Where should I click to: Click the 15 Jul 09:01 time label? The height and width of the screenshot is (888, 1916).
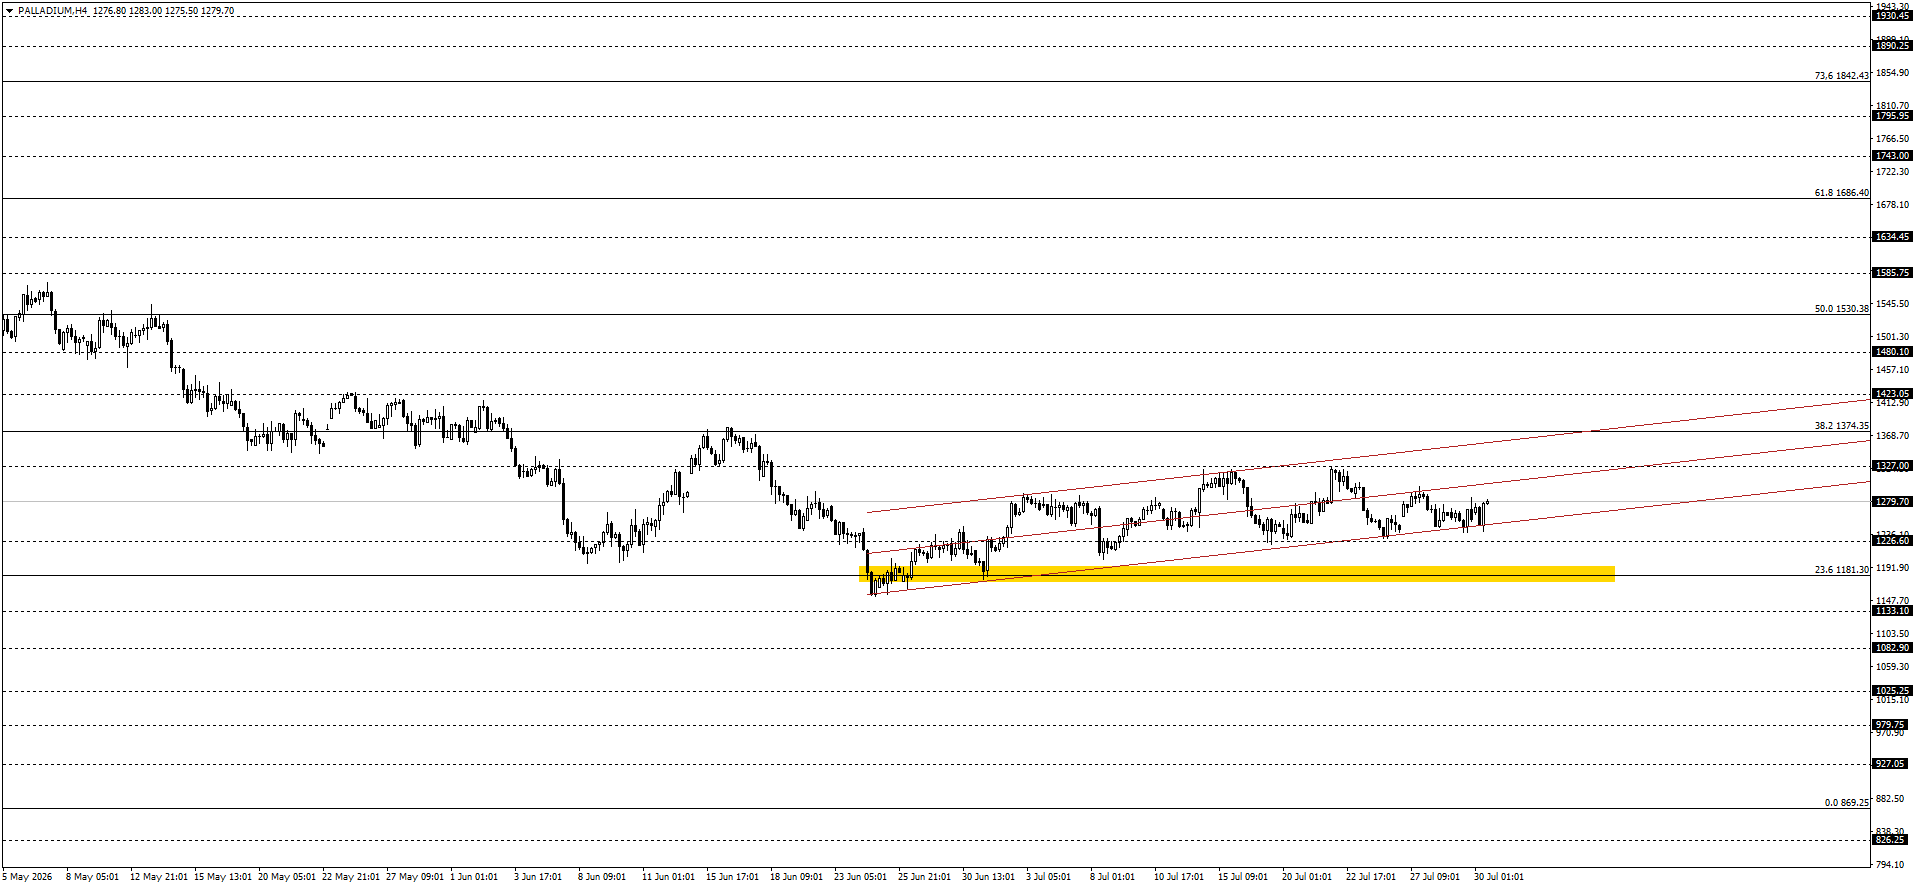[x=1242, y=877]
